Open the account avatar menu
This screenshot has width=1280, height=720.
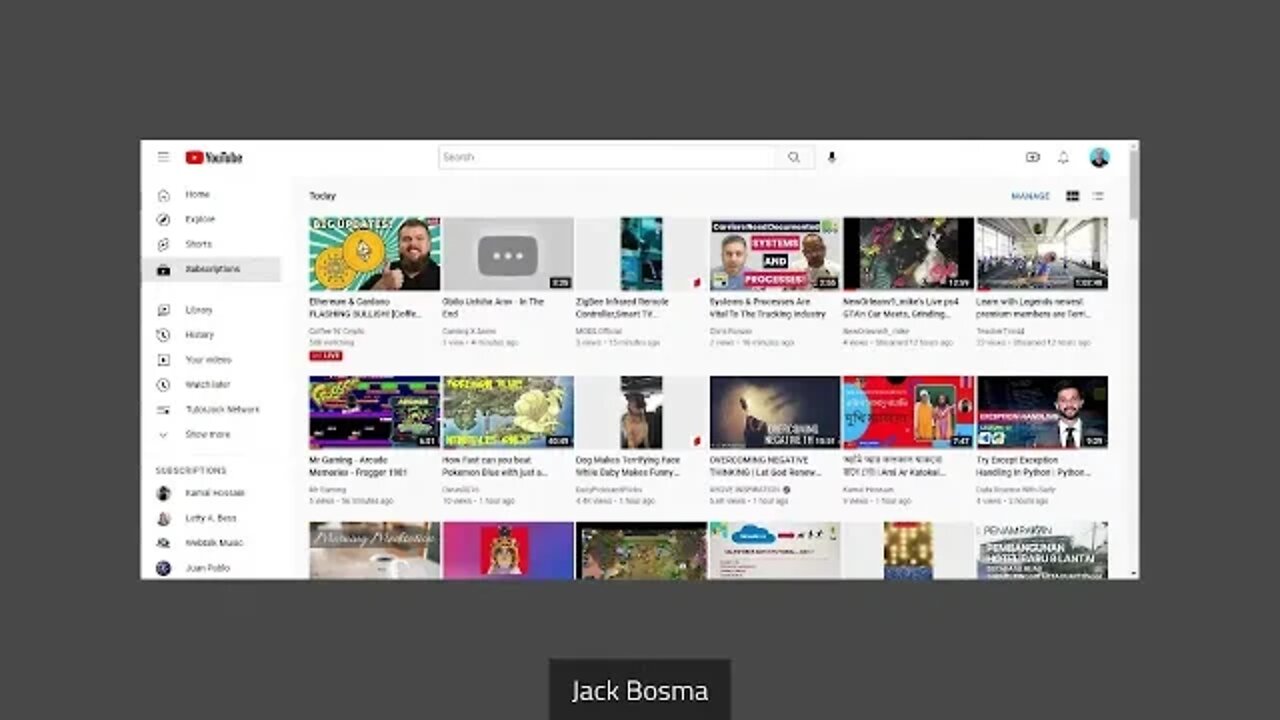point(1099,157)
